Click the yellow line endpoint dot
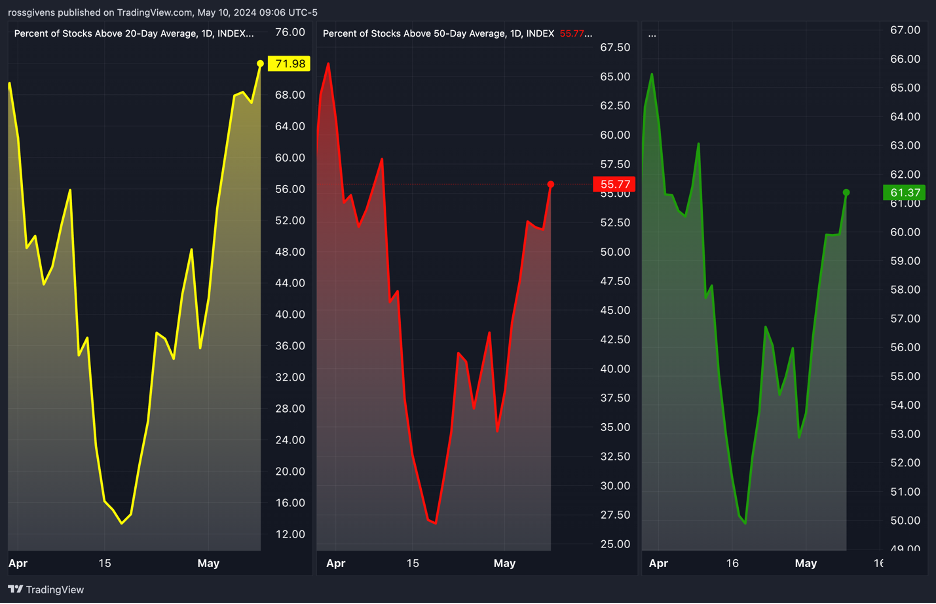 pos(260,63)
